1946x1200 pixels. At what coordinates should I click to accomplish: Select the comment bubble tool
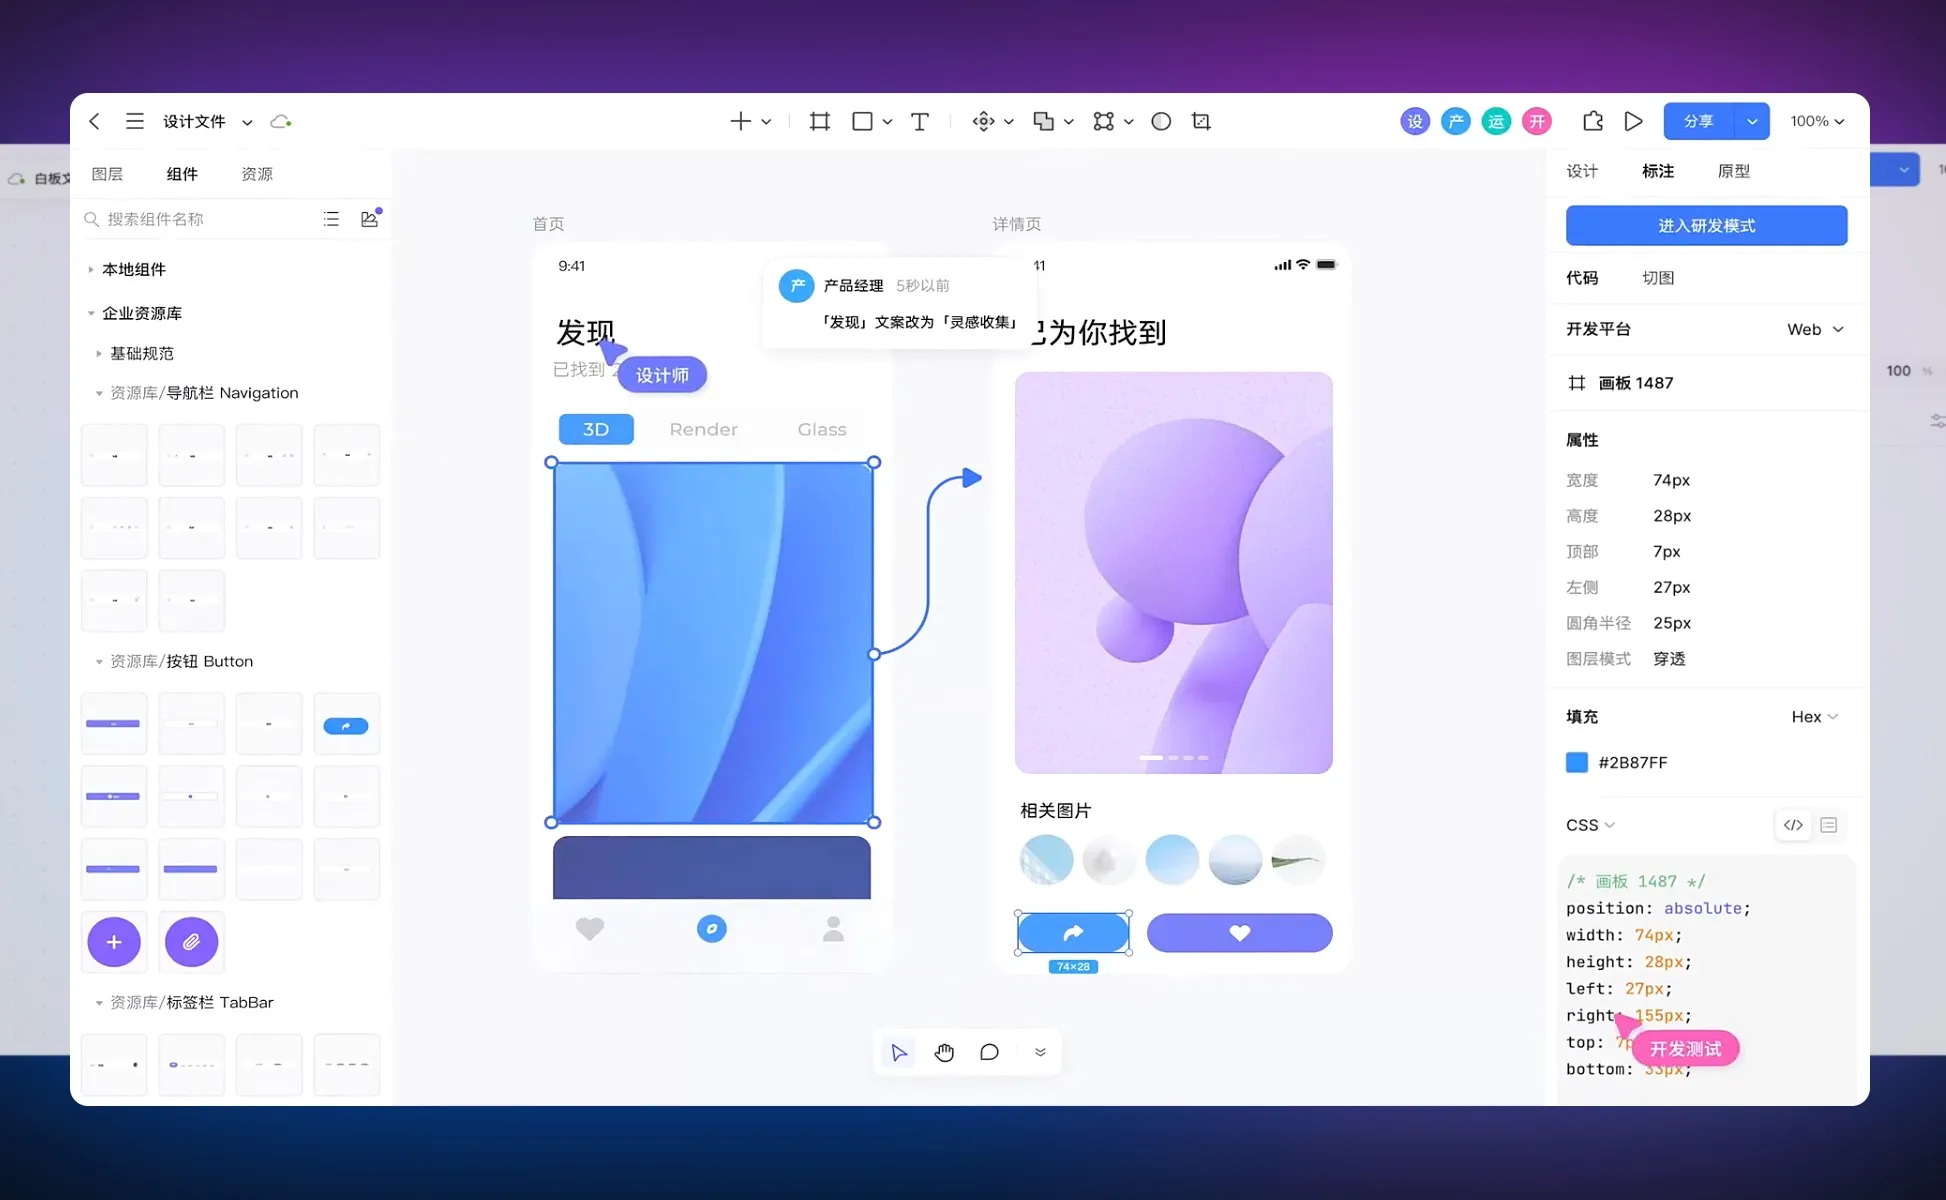coord(989,1052)
